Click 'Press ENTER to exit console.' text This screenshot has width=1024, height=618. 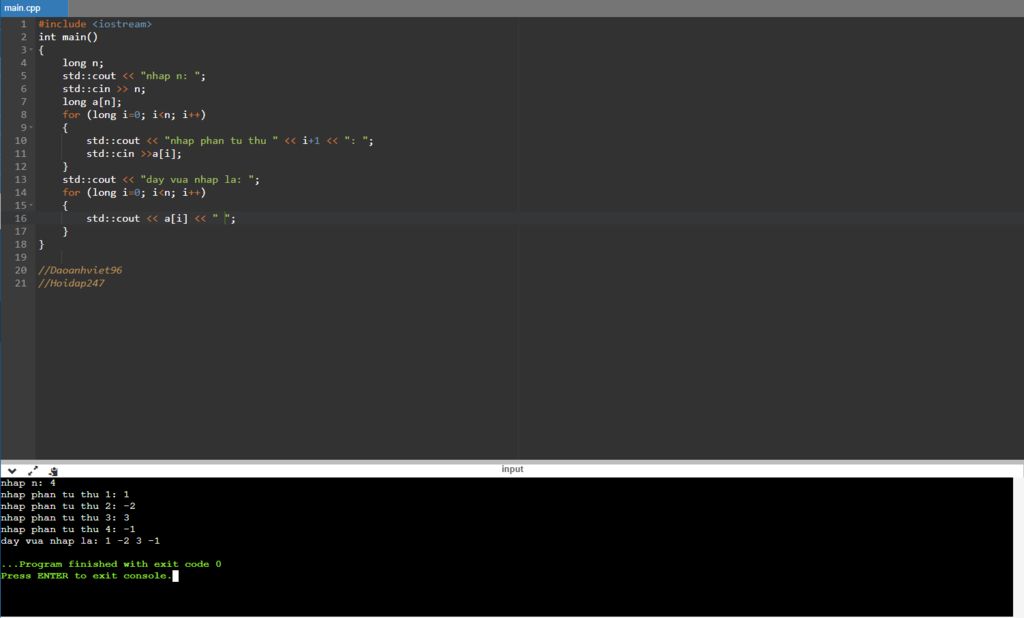pos(86,576)
